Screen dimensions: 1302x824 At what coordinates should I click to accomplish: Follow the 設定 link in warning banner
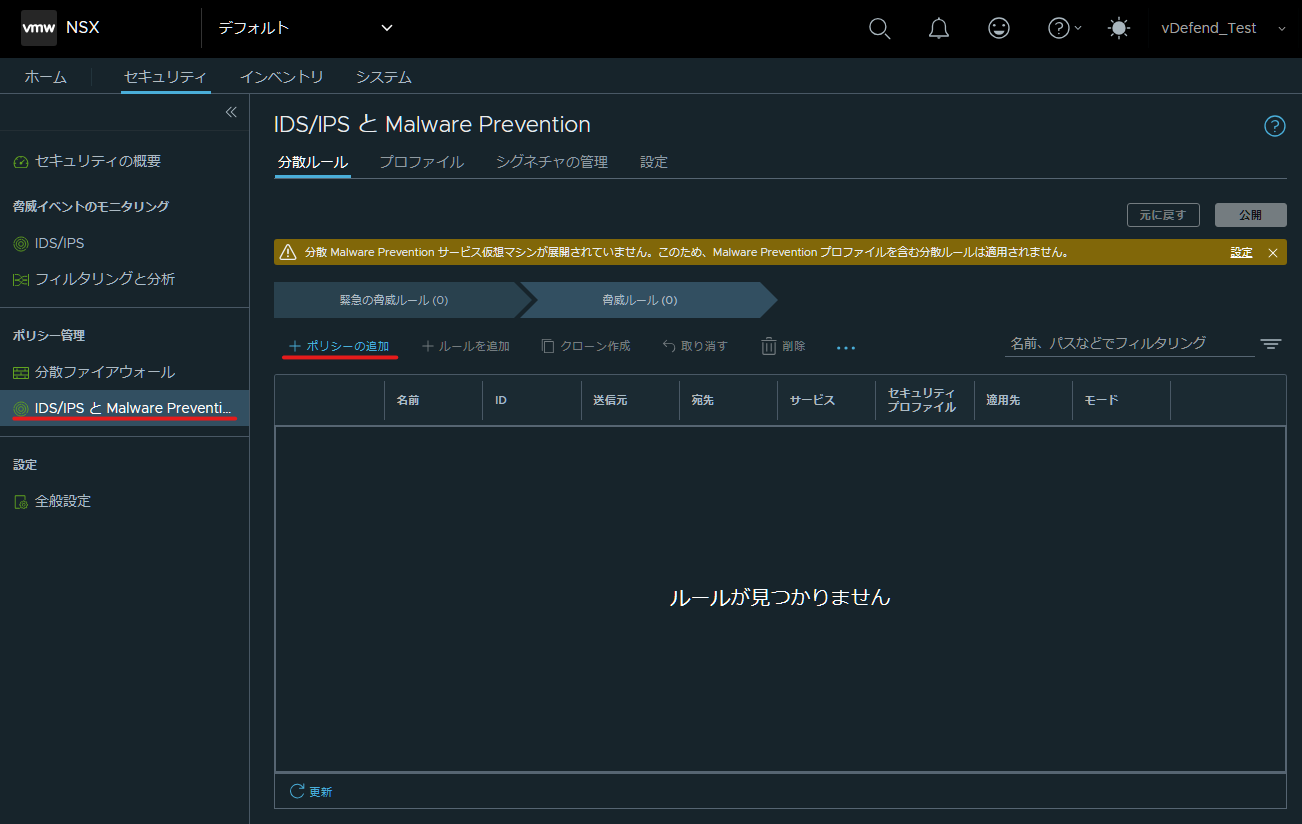1241,253
